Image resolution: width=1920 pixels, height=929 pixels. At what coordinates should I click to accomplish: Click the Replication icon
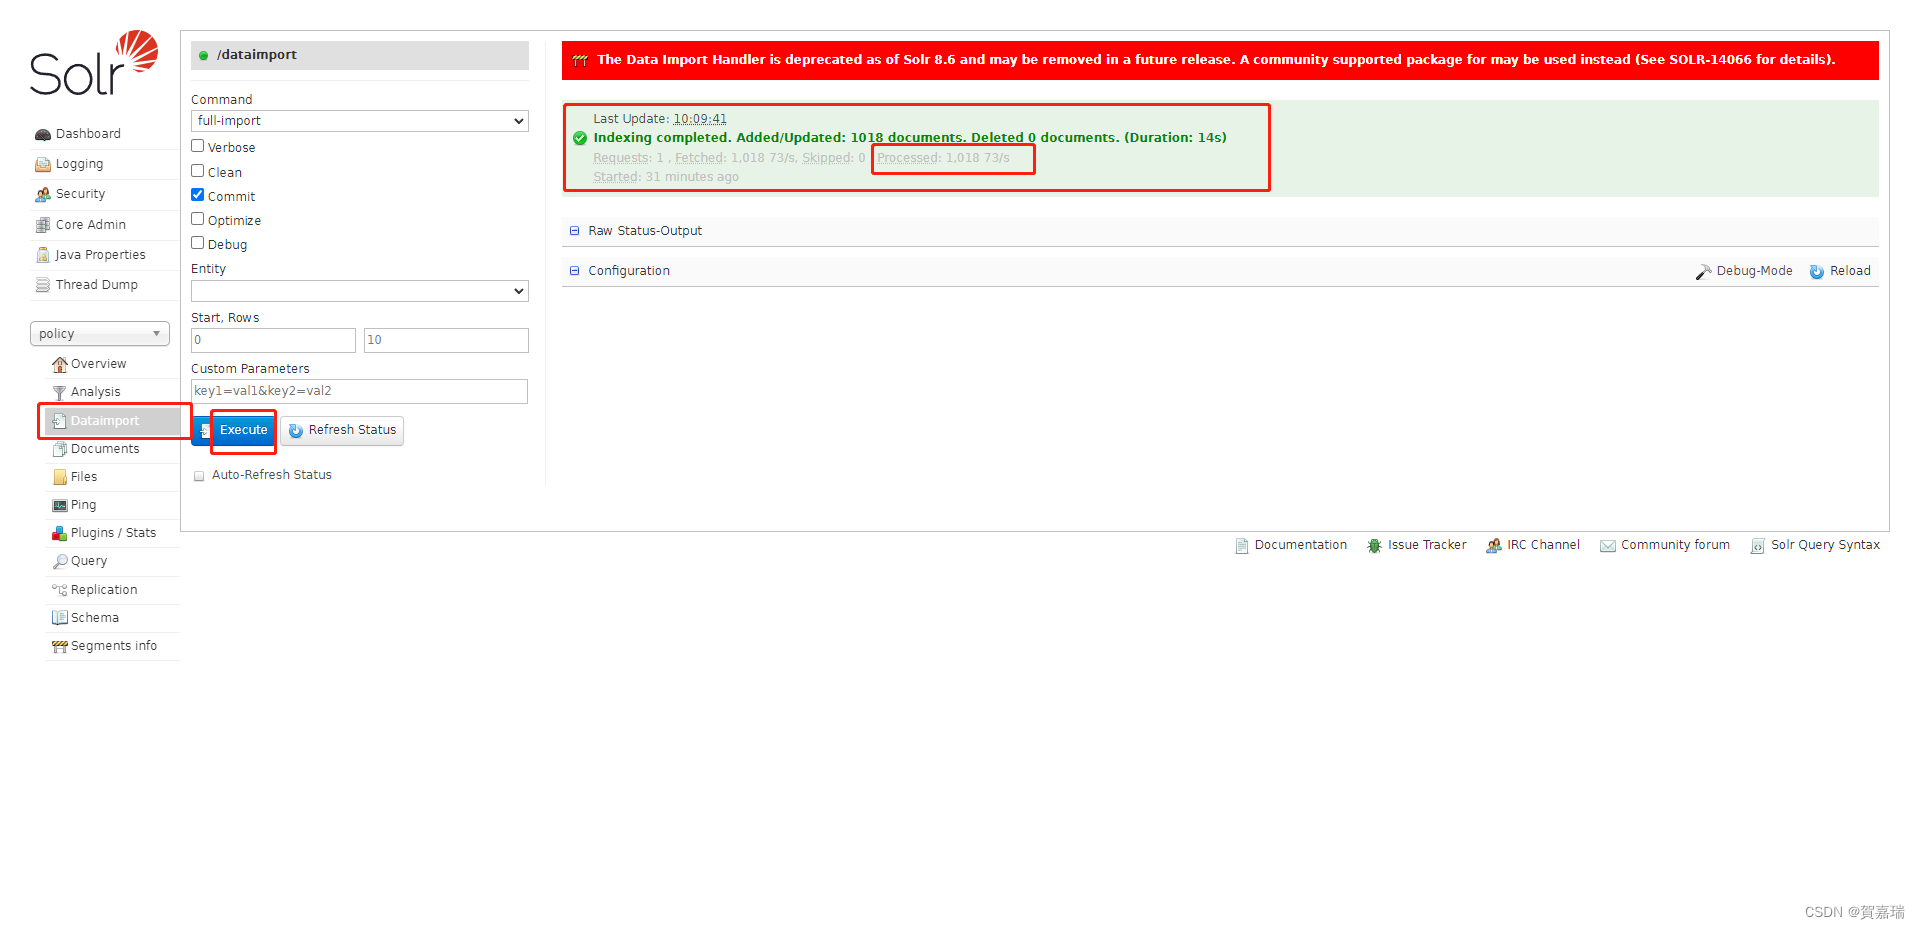(60, 590)
